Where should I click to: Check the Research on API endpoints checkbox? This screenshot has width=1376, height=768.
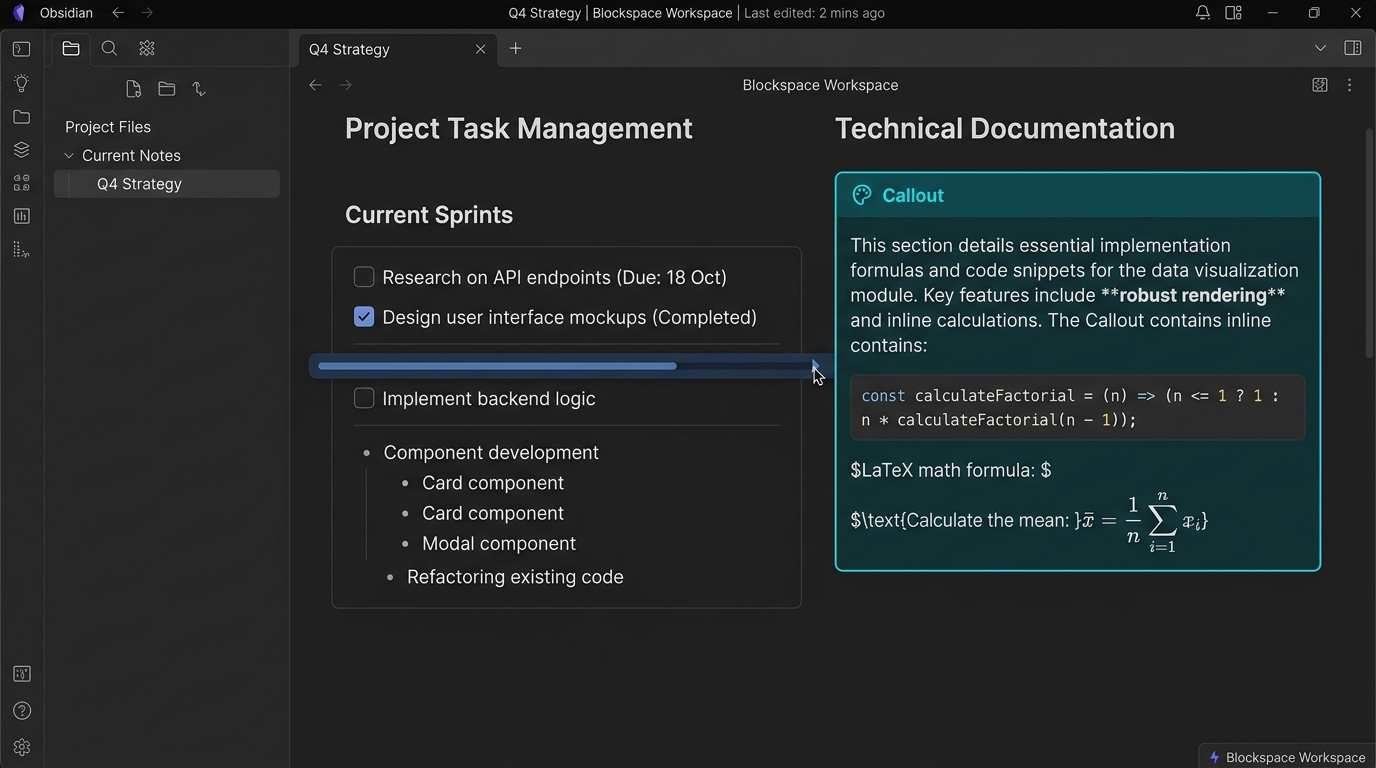(x=364, y=277)
